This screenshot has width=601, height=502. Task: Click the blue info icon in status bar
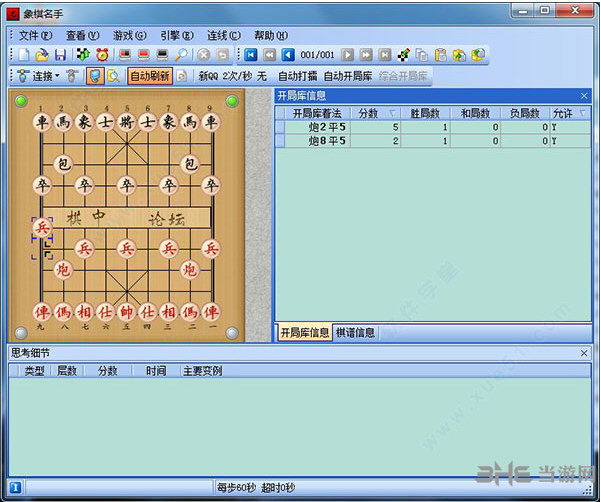click(x=15, y=487)
